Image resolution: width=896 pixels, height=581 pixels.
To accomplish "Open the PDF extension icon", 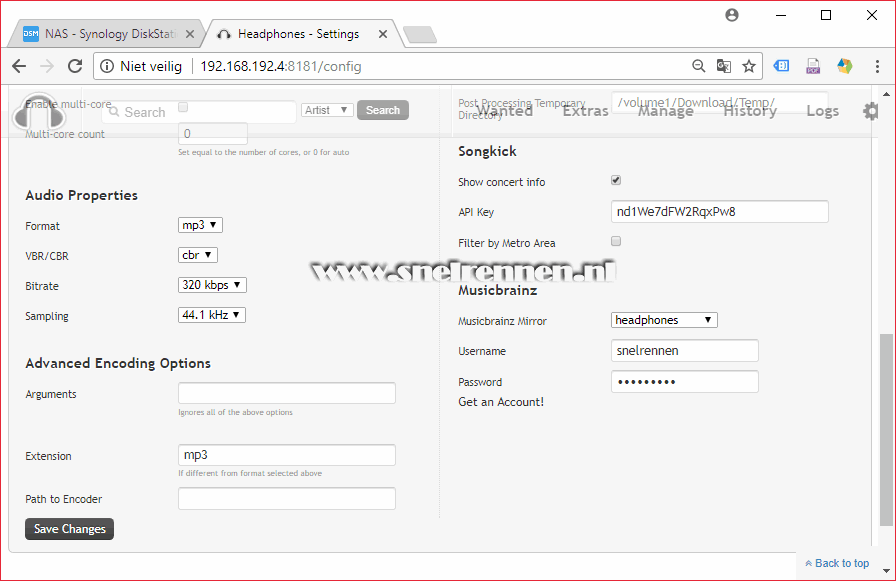I will click(x=813, y=66).
